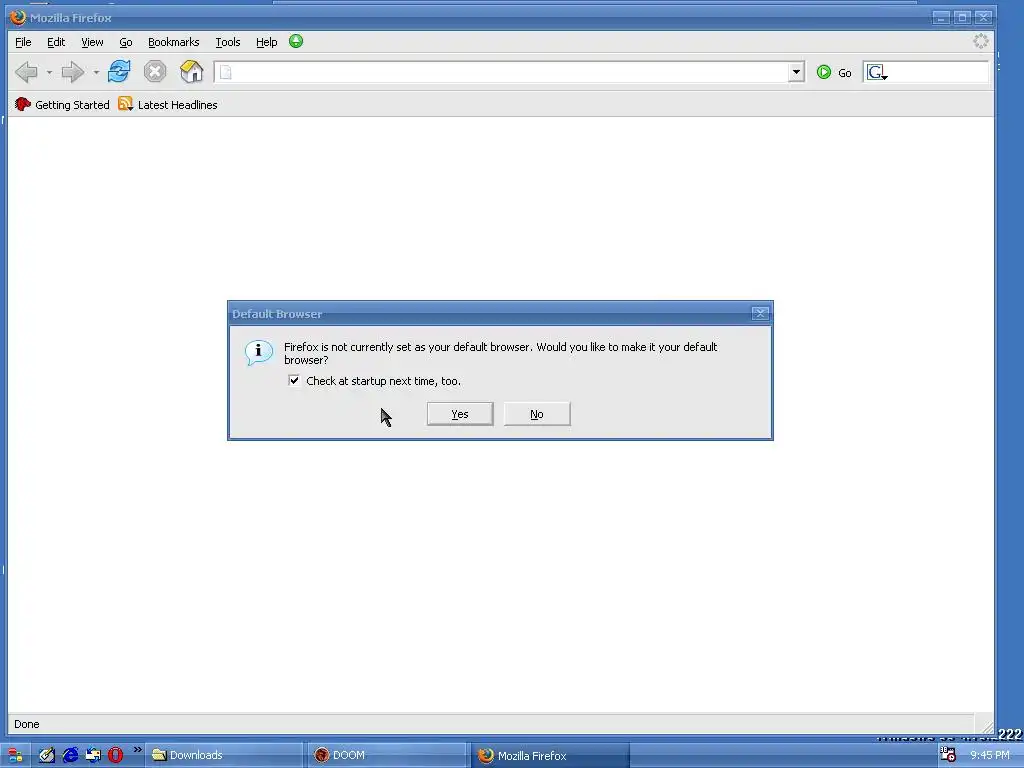Open the File menu
This screenshot has width=1024, height=768.
click(x=23, y=42)
